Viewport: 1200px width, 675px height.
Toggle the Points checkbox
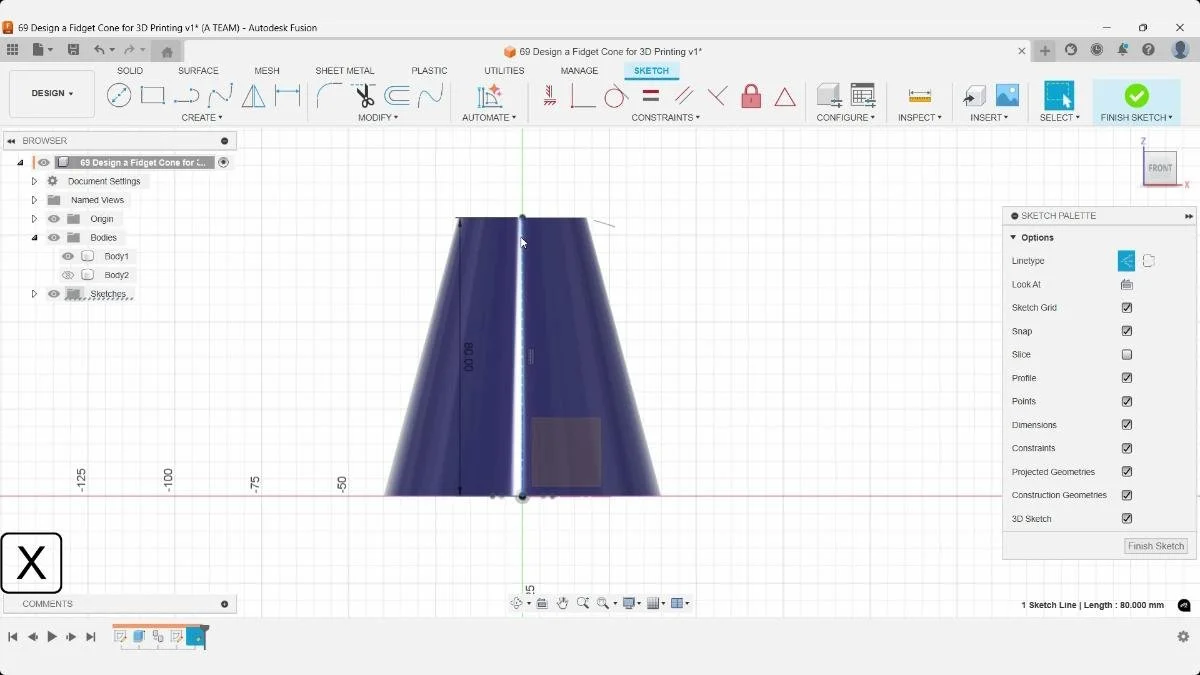[x=1127, y=401]
